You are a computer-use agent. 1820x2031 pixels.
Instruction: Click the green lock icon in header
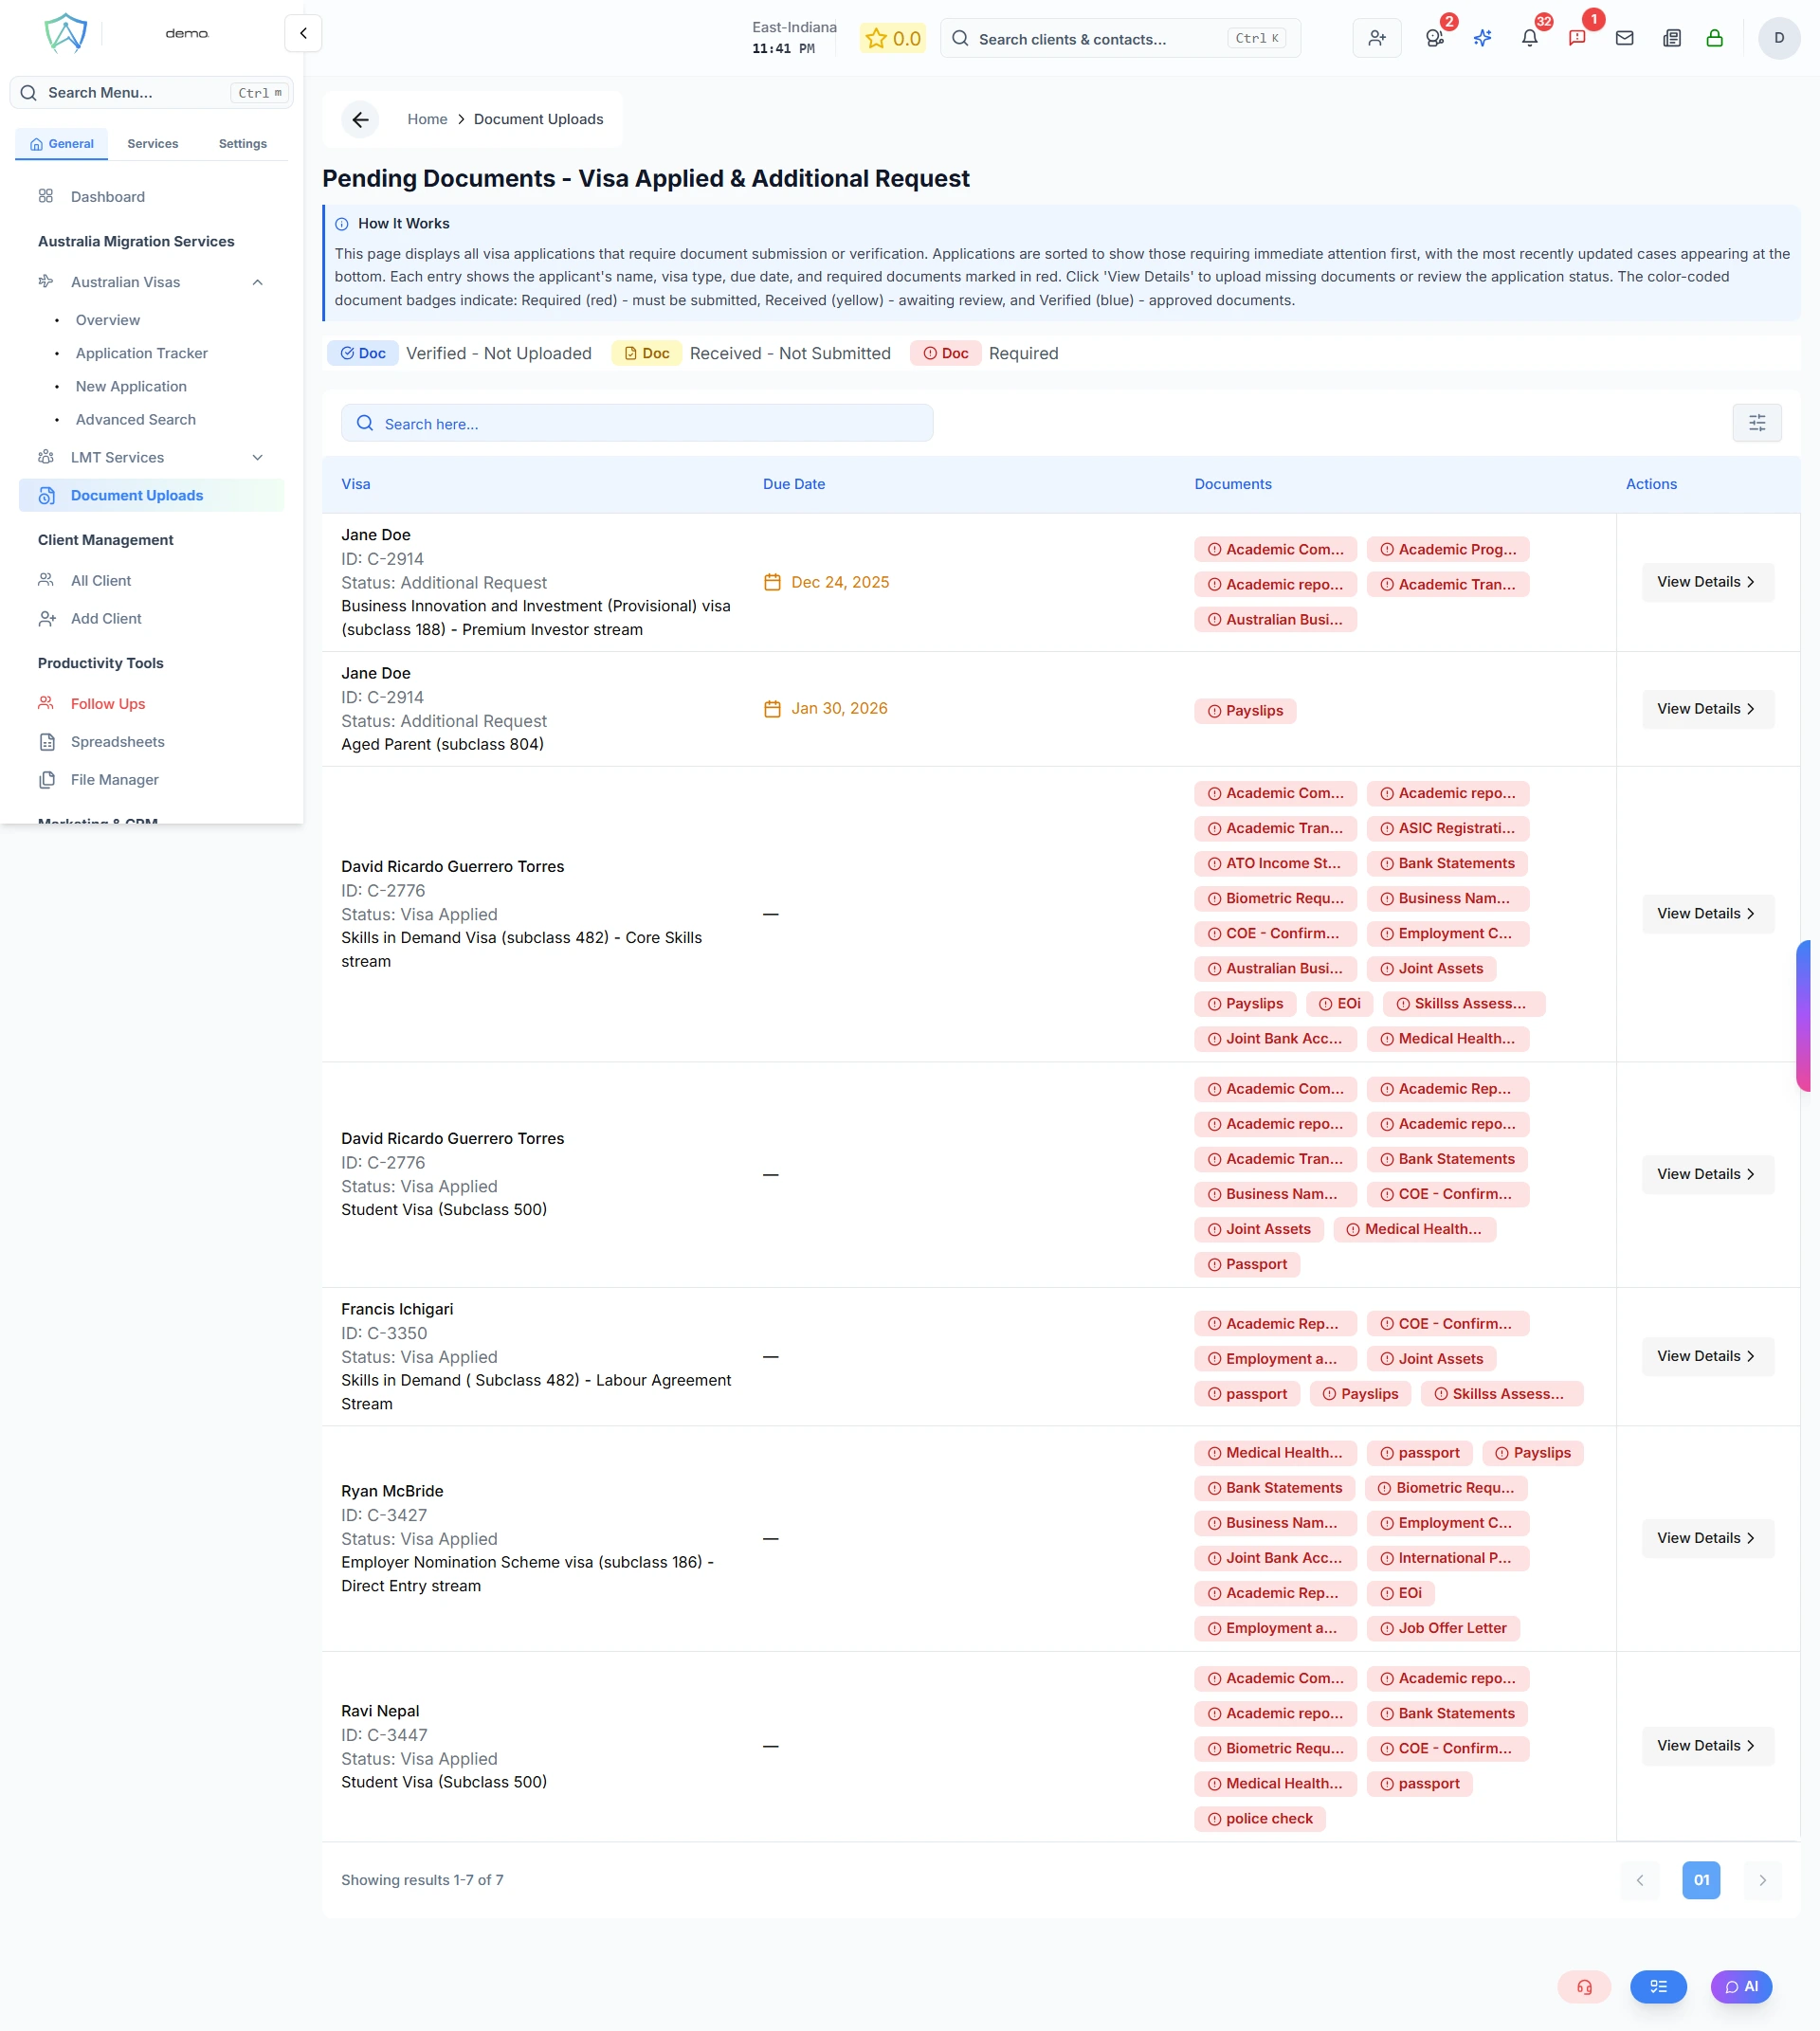[x=1715, y=38]
